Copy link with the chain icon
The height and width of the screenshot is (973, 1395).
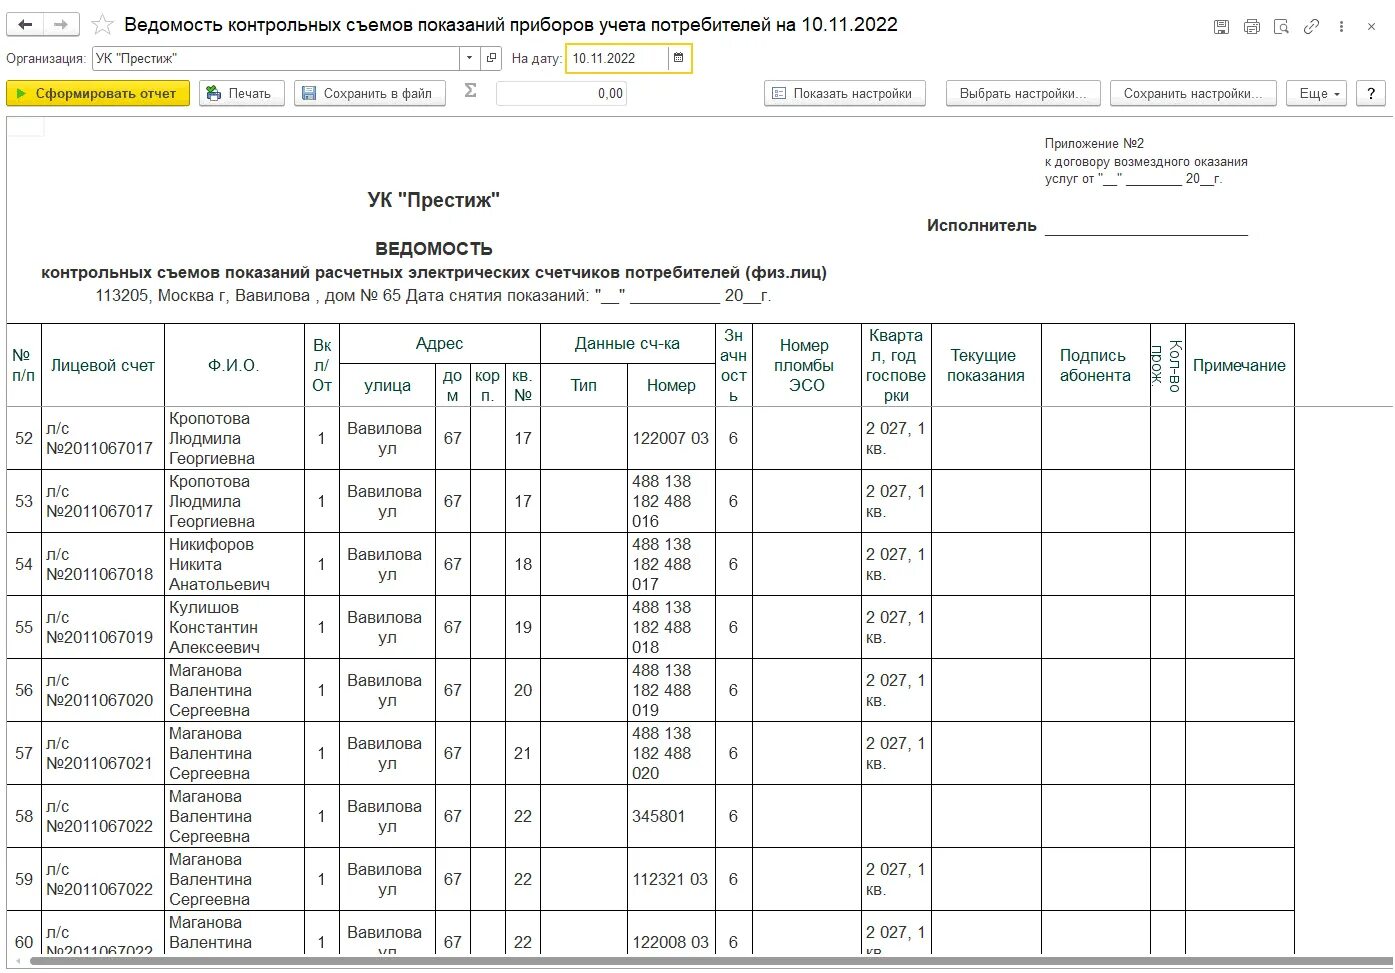click(x=1311, y=27)
